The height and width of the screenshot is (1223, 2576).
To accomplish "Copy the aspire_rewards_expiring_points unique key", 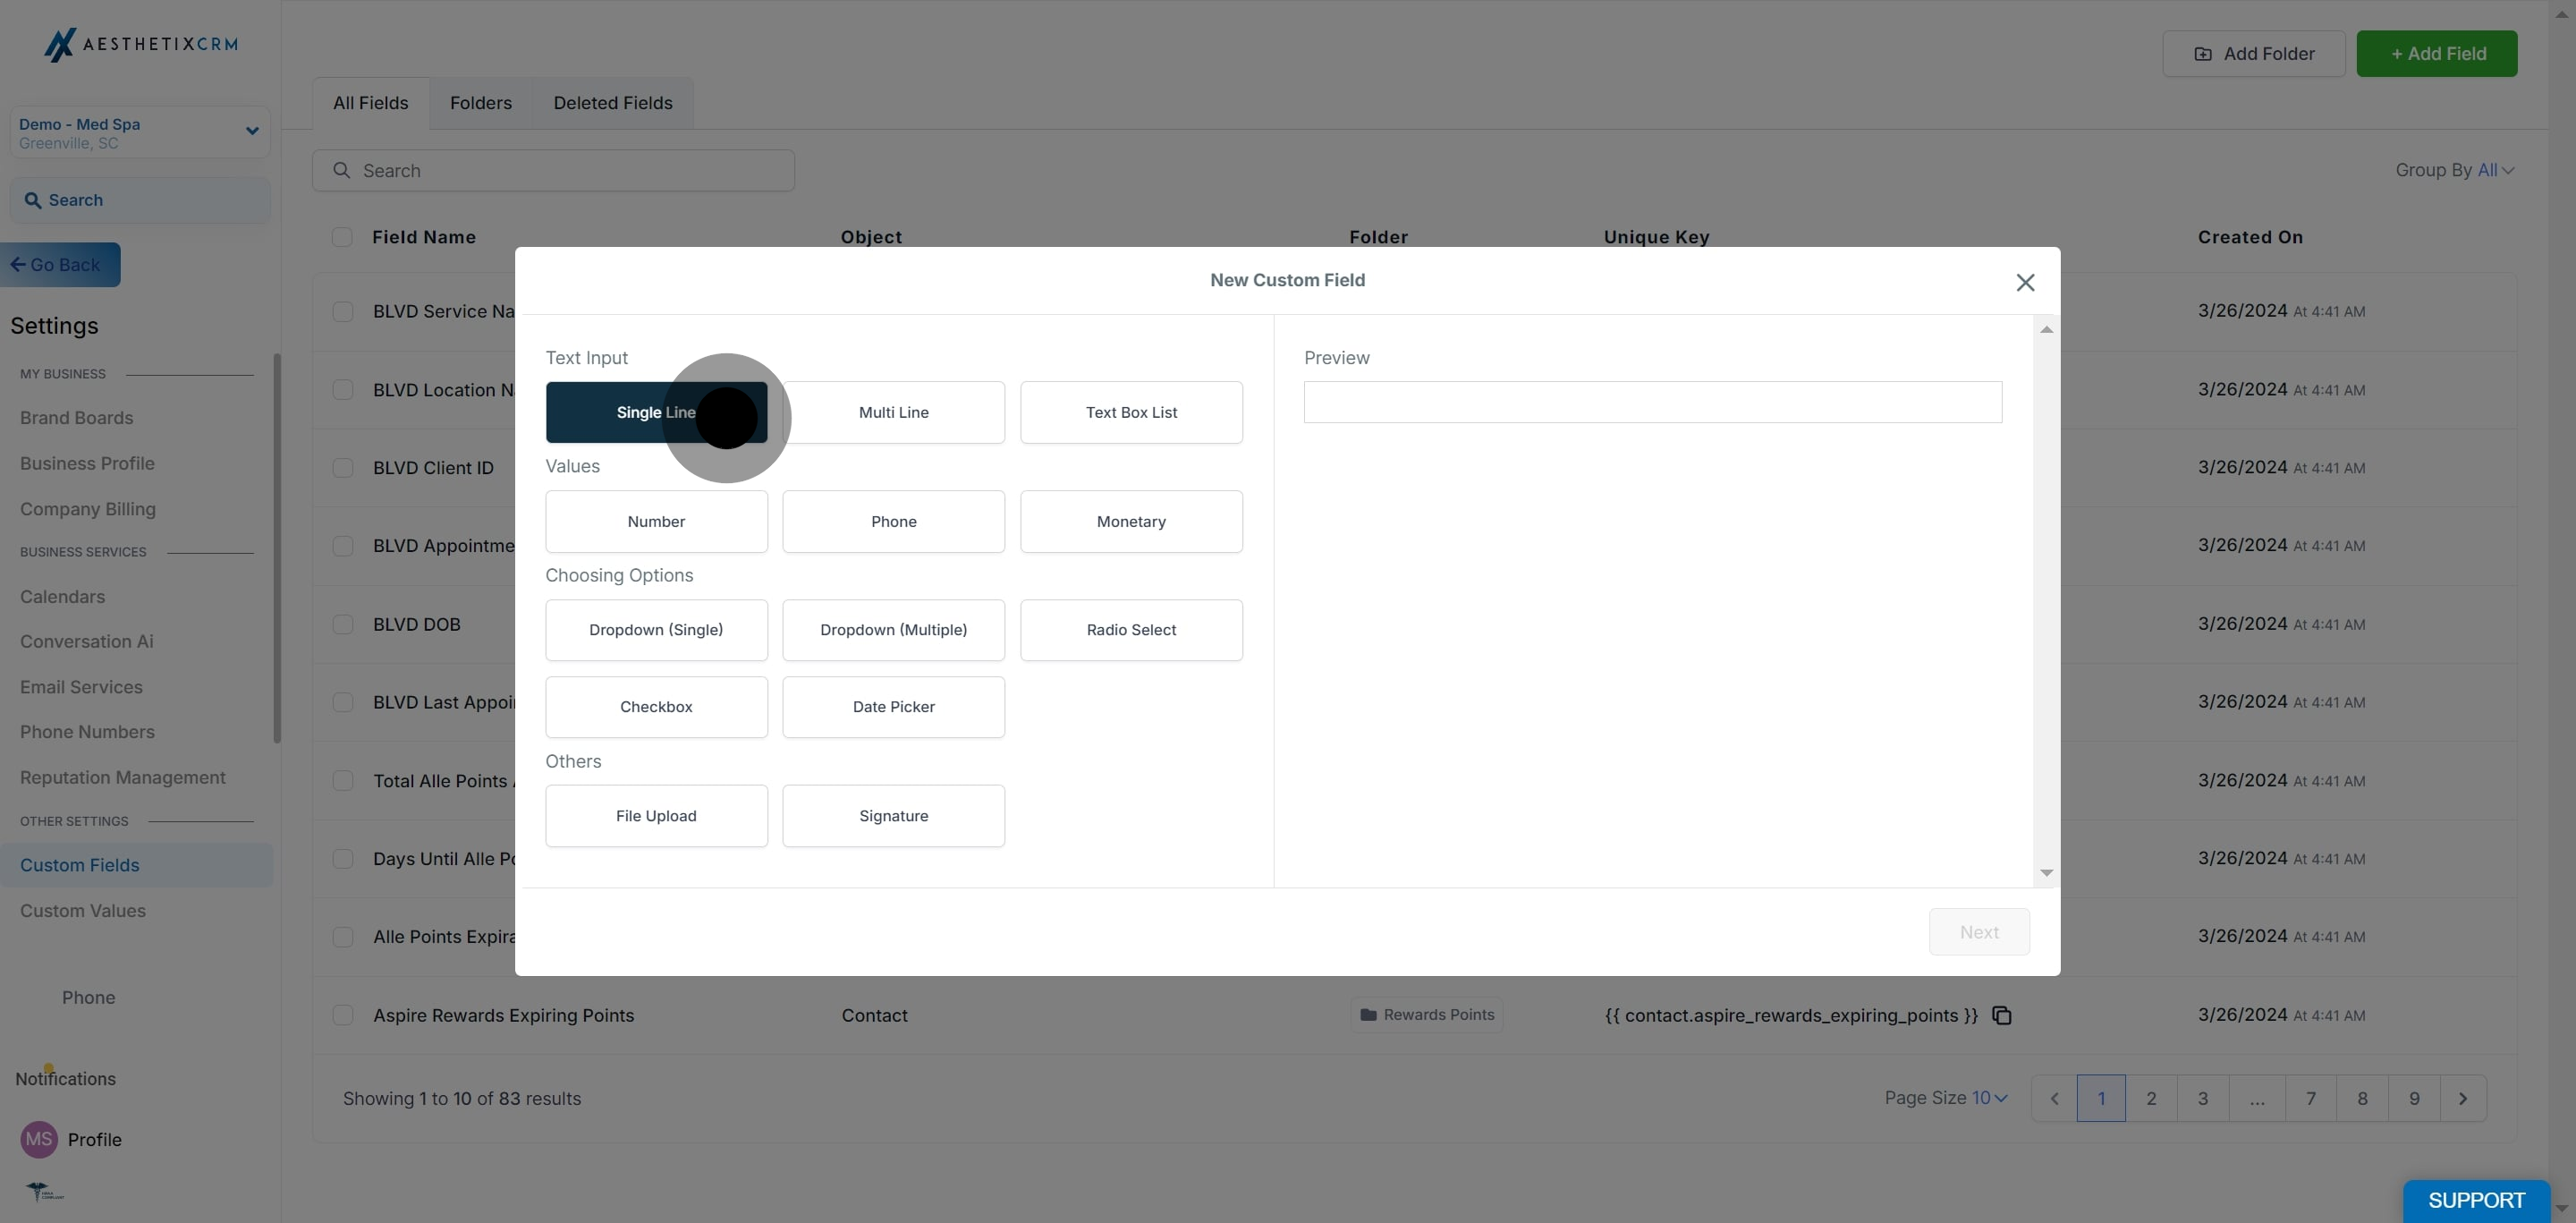I will coord(2001,1015).
